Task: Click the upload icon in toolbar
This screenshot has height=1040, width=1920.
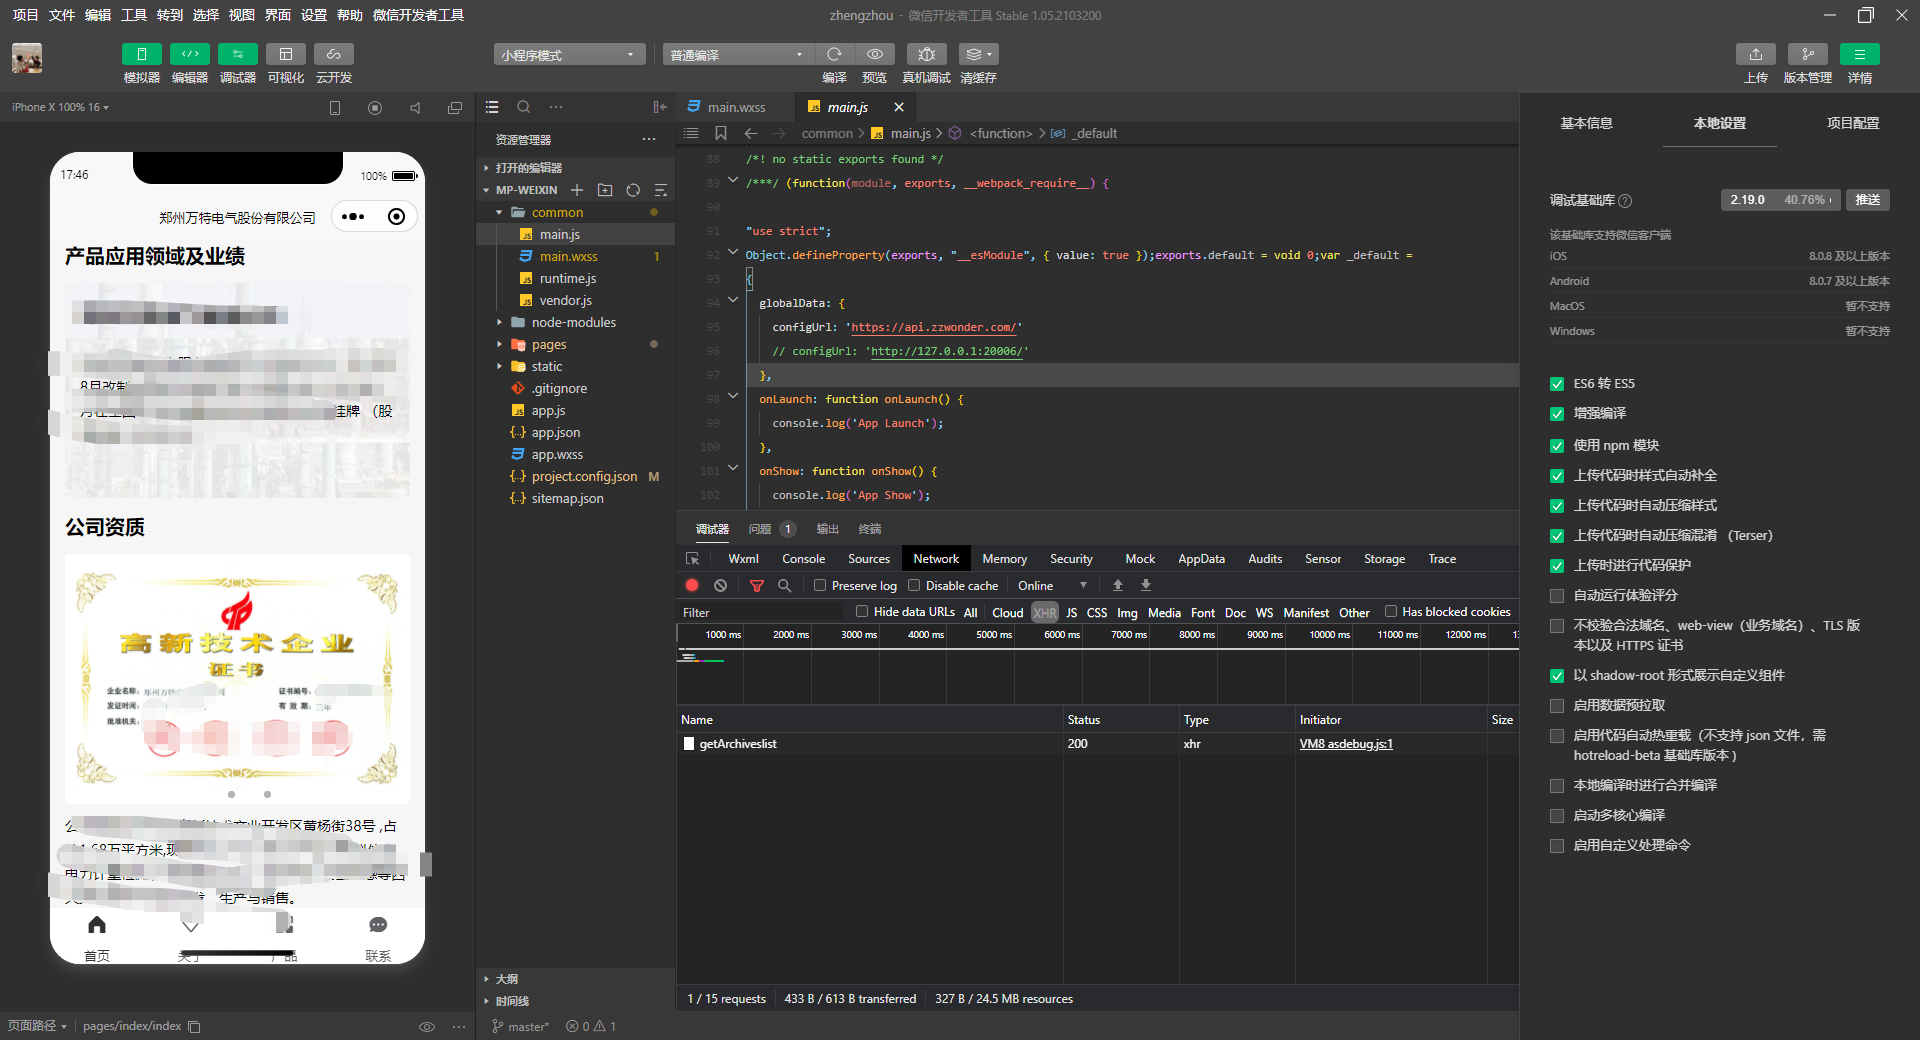Action: (1755, 54)
